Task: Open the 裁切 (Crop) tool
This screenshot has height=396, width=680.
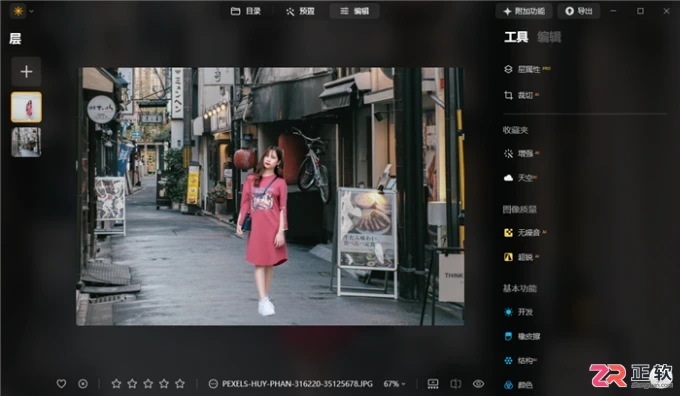Action: (521, 95)
